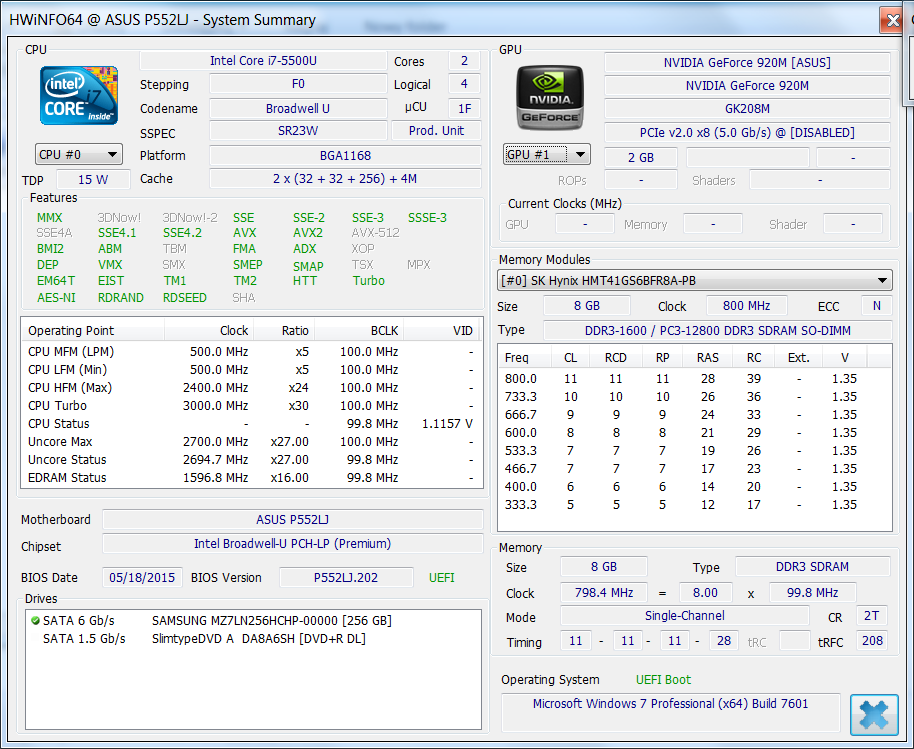This screenshot has height=749, width=914.
Task: Select the CPU Turbo operating point row
Action: (x=252, y=406)
